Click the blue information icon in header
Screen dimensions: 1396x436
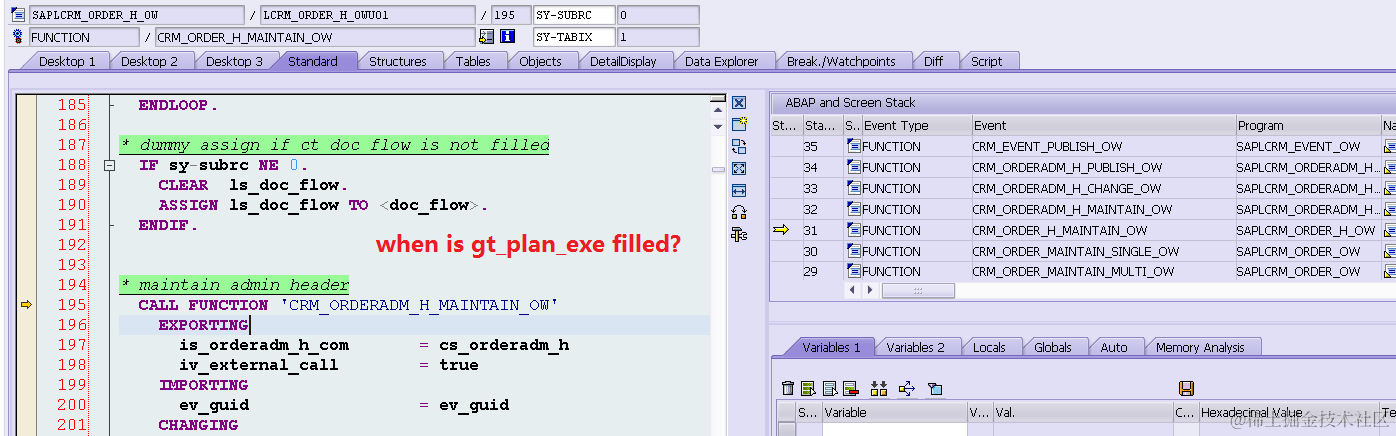coord(507,37)
